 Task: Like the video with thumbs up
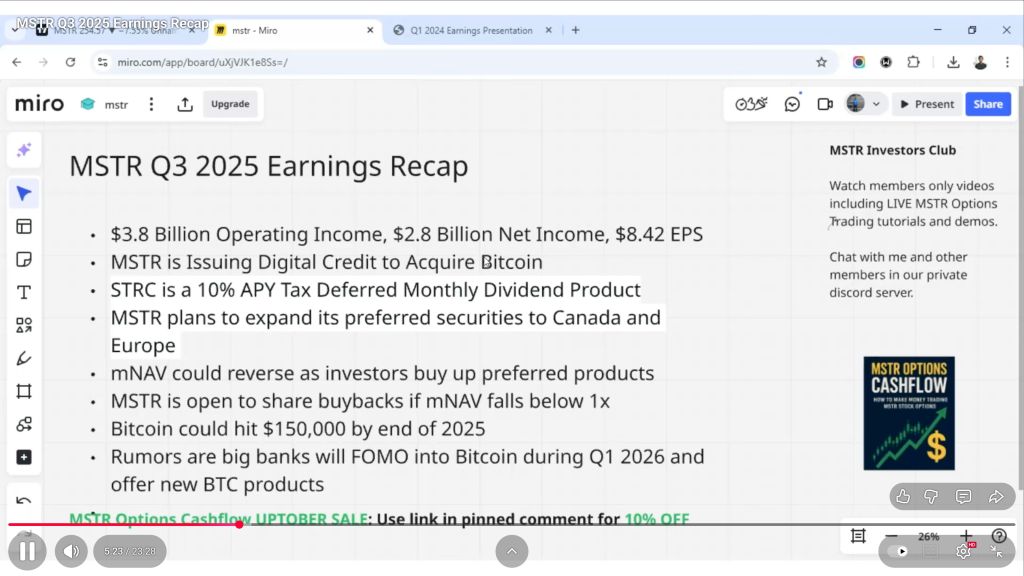click(x=903, y=497)
